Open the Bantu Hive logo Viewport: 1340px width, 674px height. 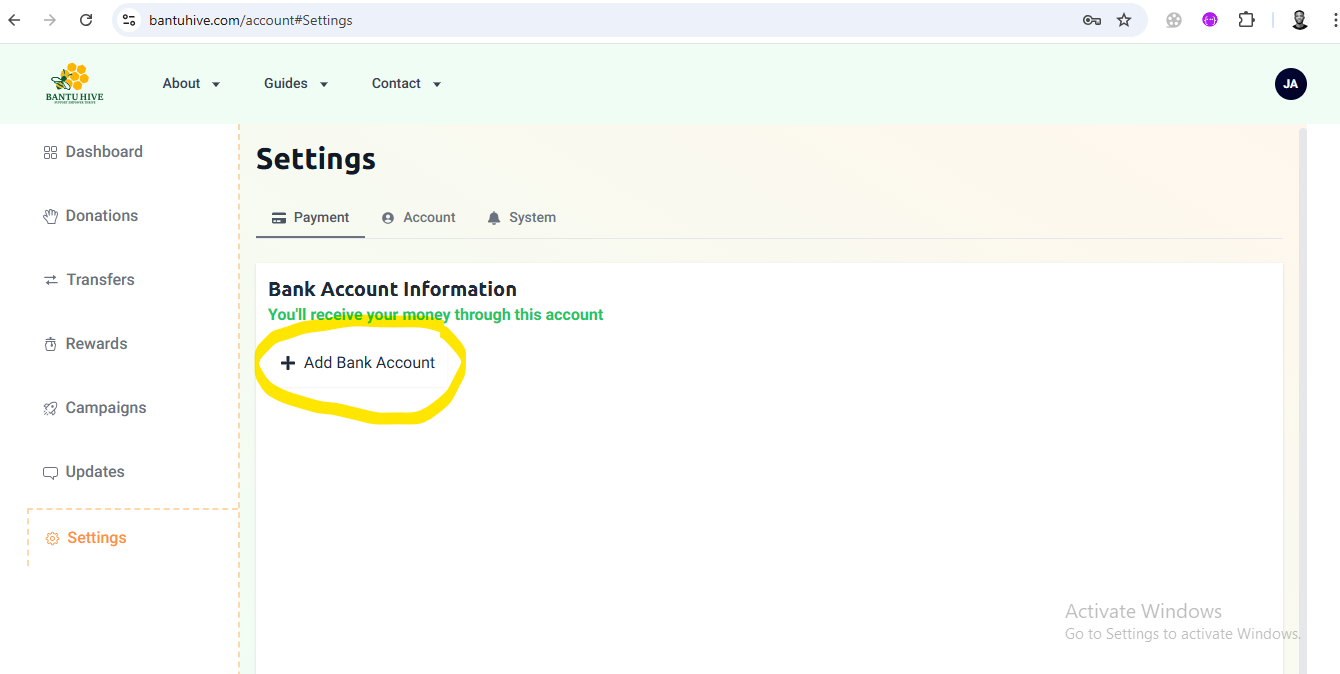73,83
